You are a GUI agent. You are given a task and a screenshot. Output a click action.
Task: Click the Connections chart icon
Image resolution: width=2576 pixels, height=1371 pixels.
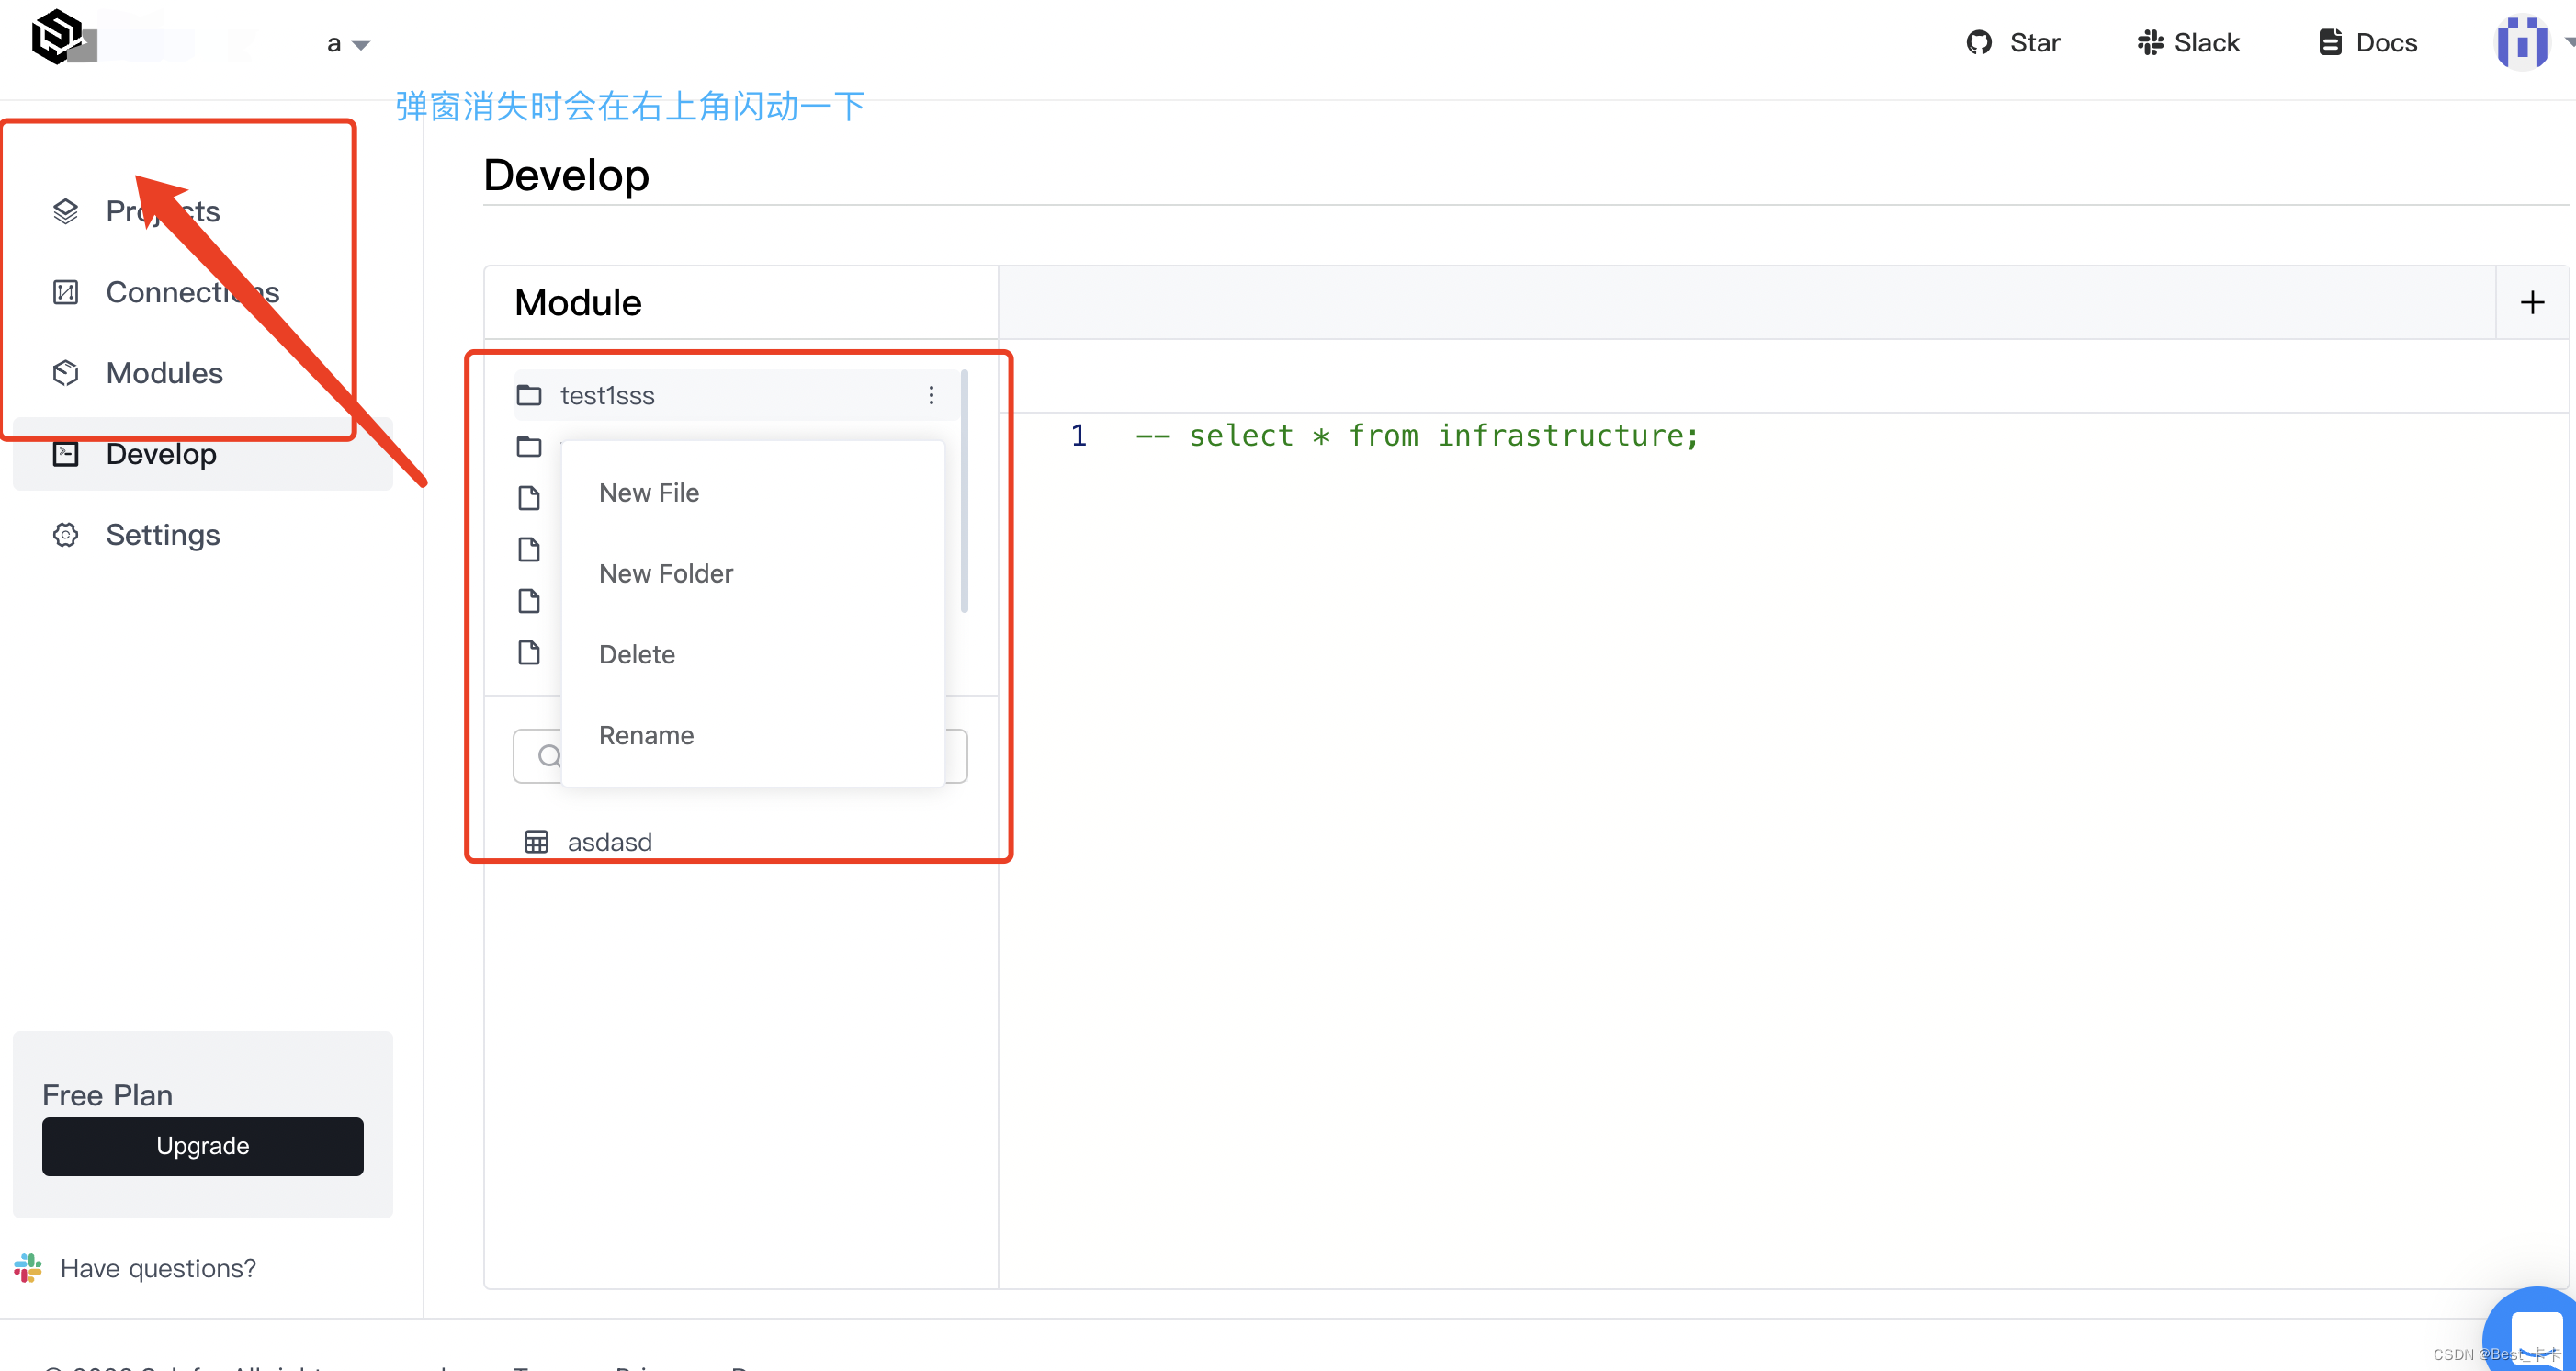pos(65,292)
